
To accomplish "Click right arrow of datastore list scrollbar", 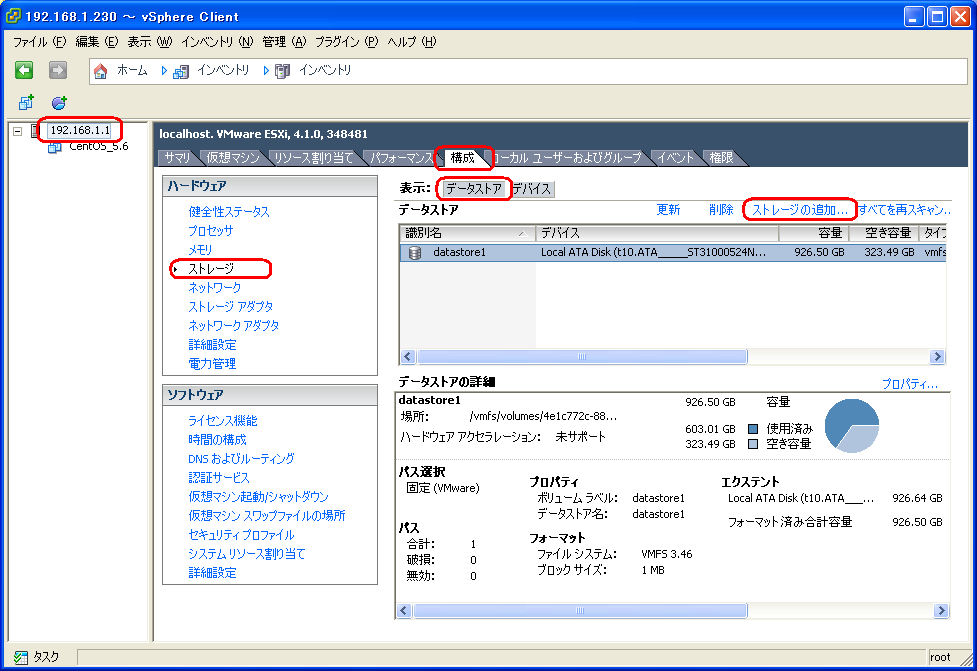I will 937,357.
